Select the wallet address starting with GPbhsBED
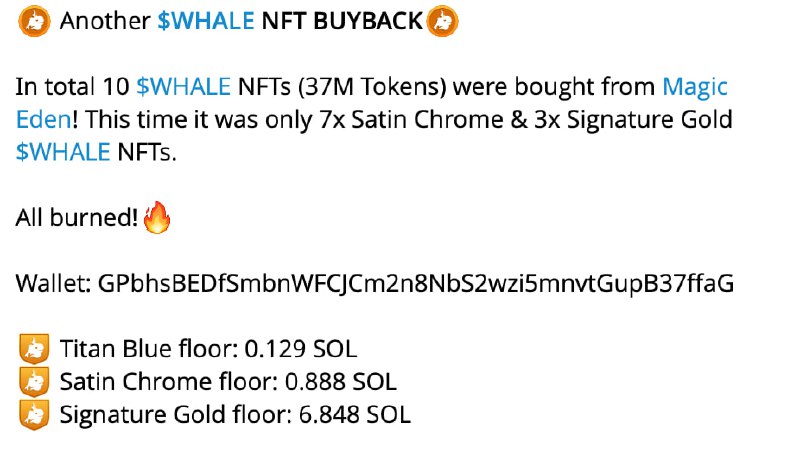 point(416,284)
